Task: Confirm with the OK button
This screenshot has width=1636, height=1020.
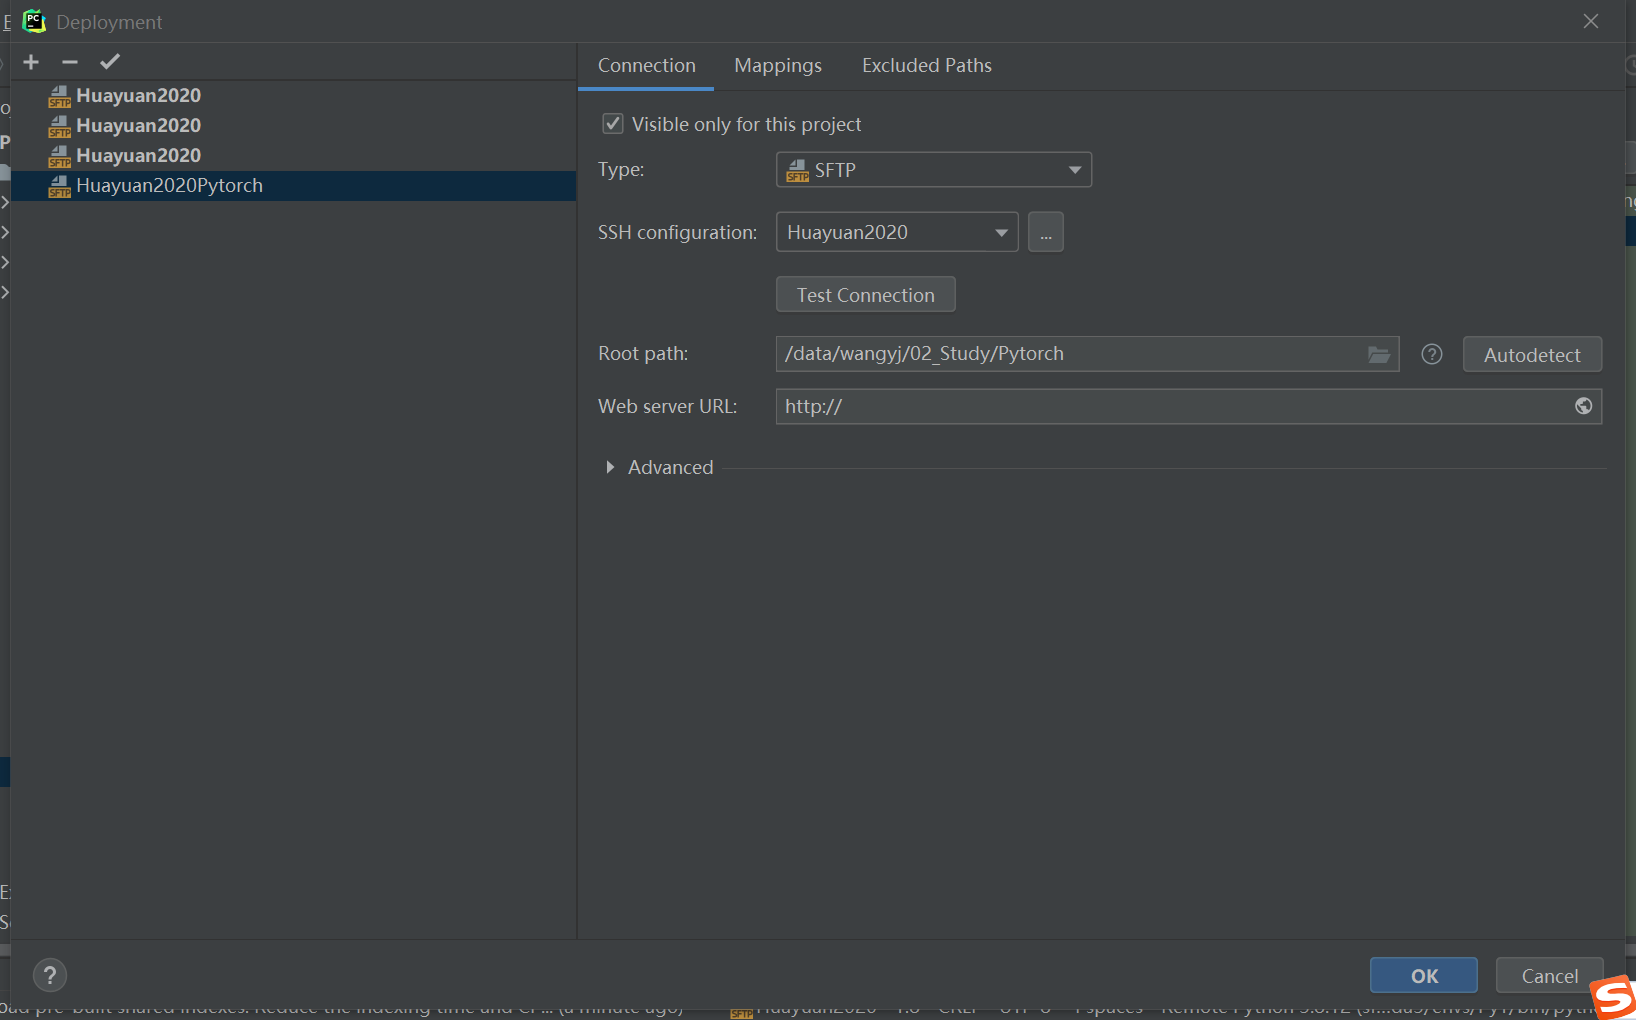Action: tap(1424, 976)
